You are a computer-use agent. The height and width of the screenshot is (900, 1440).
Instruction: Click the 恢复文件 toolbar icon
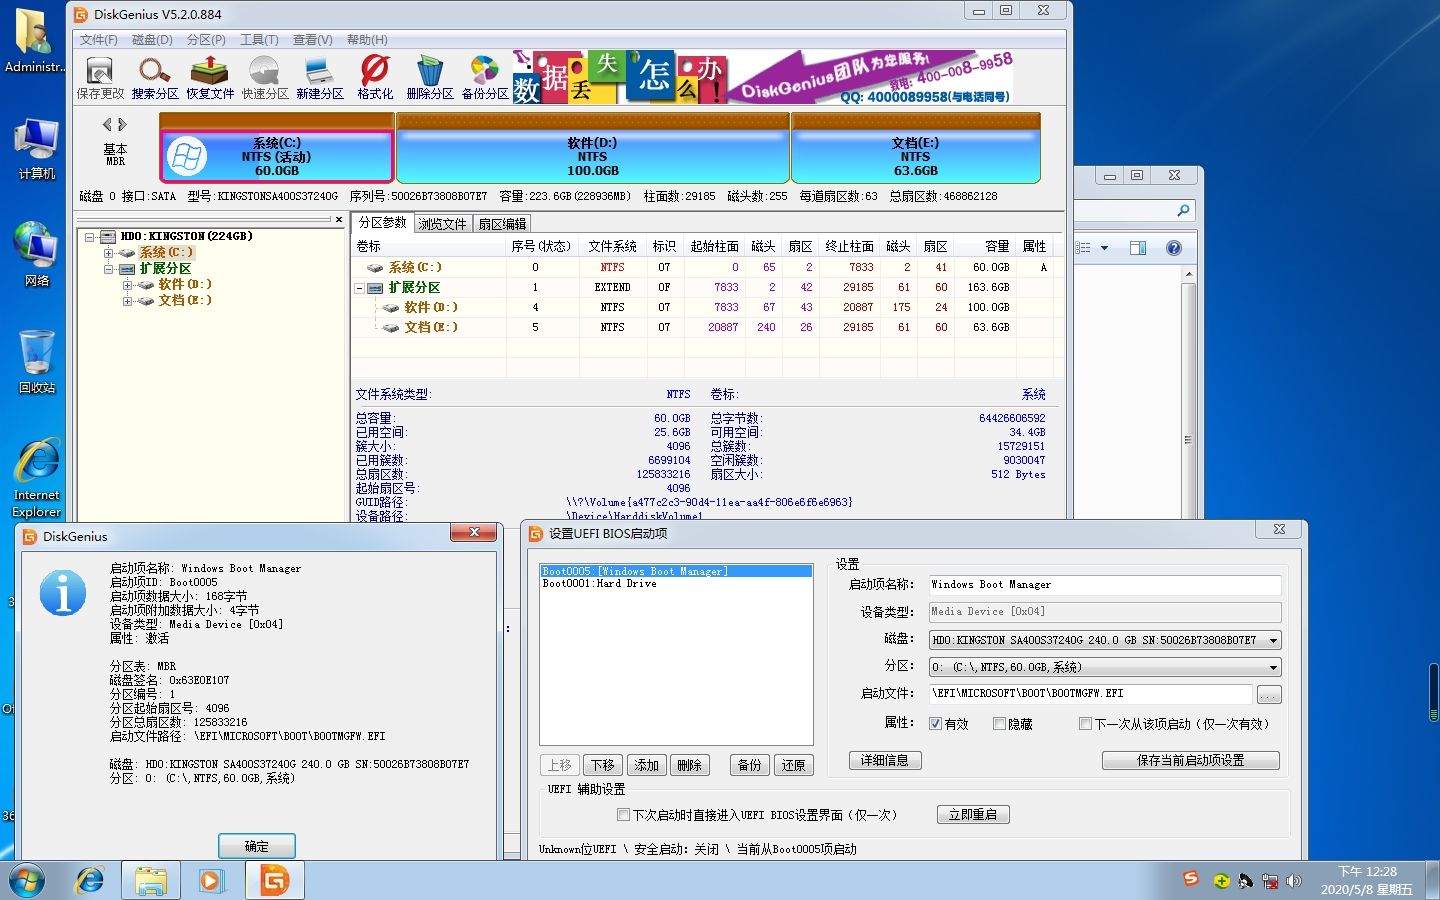[x=210, y=78]
